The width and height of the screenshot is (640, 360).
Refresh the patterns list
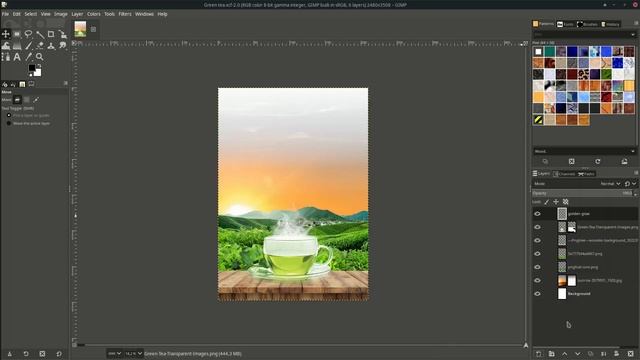click(598, 162)
